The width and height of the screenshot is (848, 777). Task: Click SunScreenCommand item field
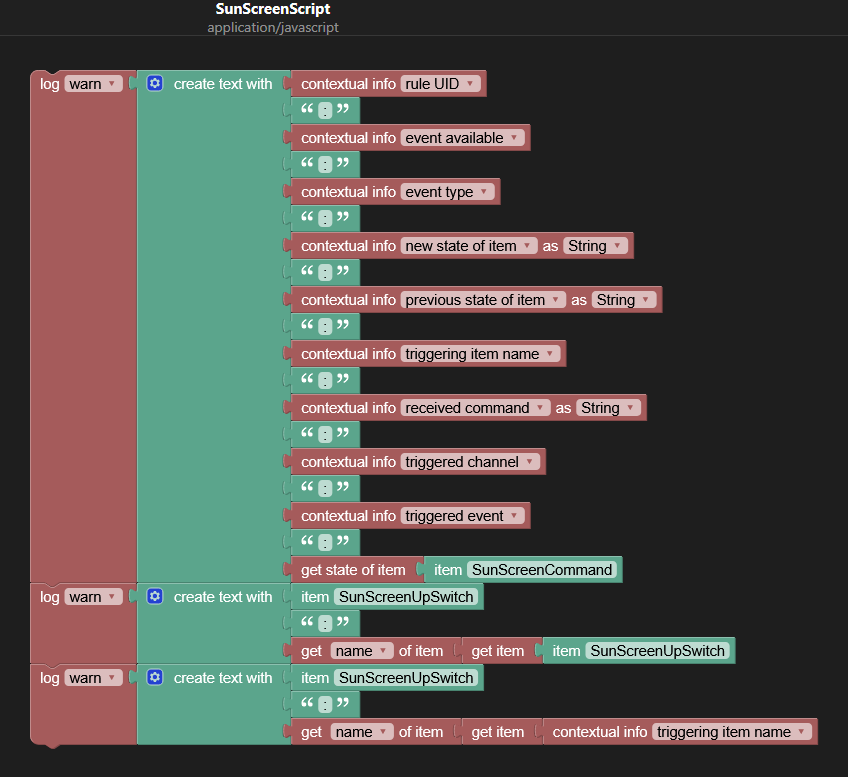[542, 570]
